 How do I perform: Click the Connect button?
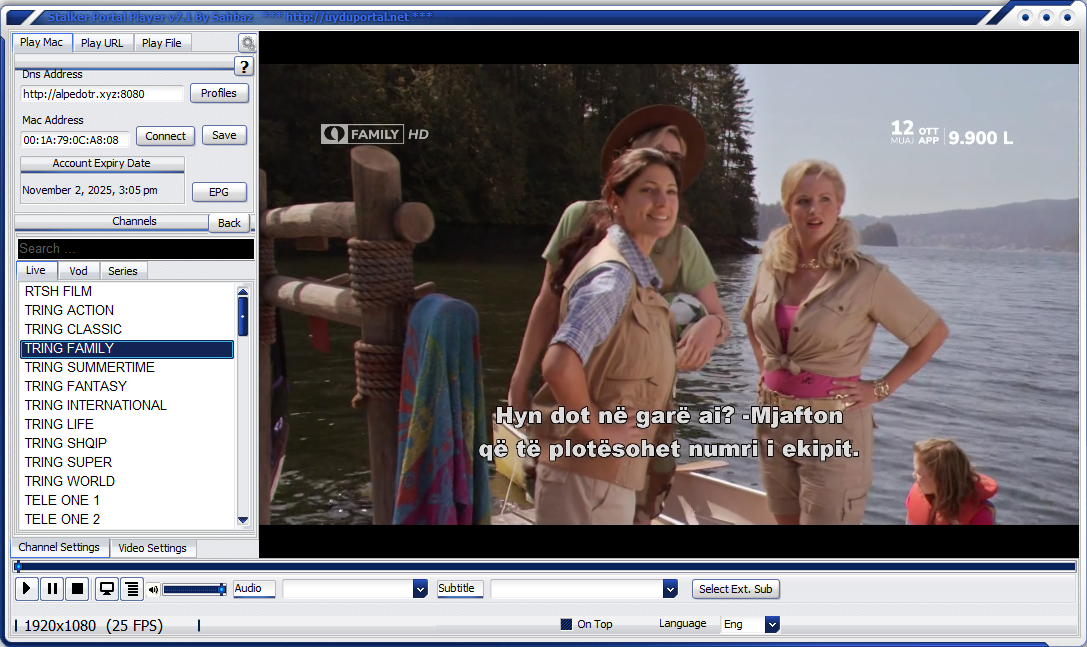coord(166,136)
